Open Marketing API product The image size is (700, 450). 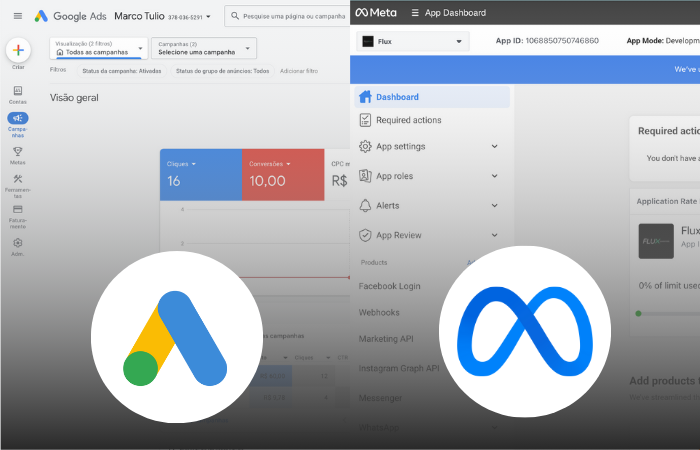coord(386,339)
